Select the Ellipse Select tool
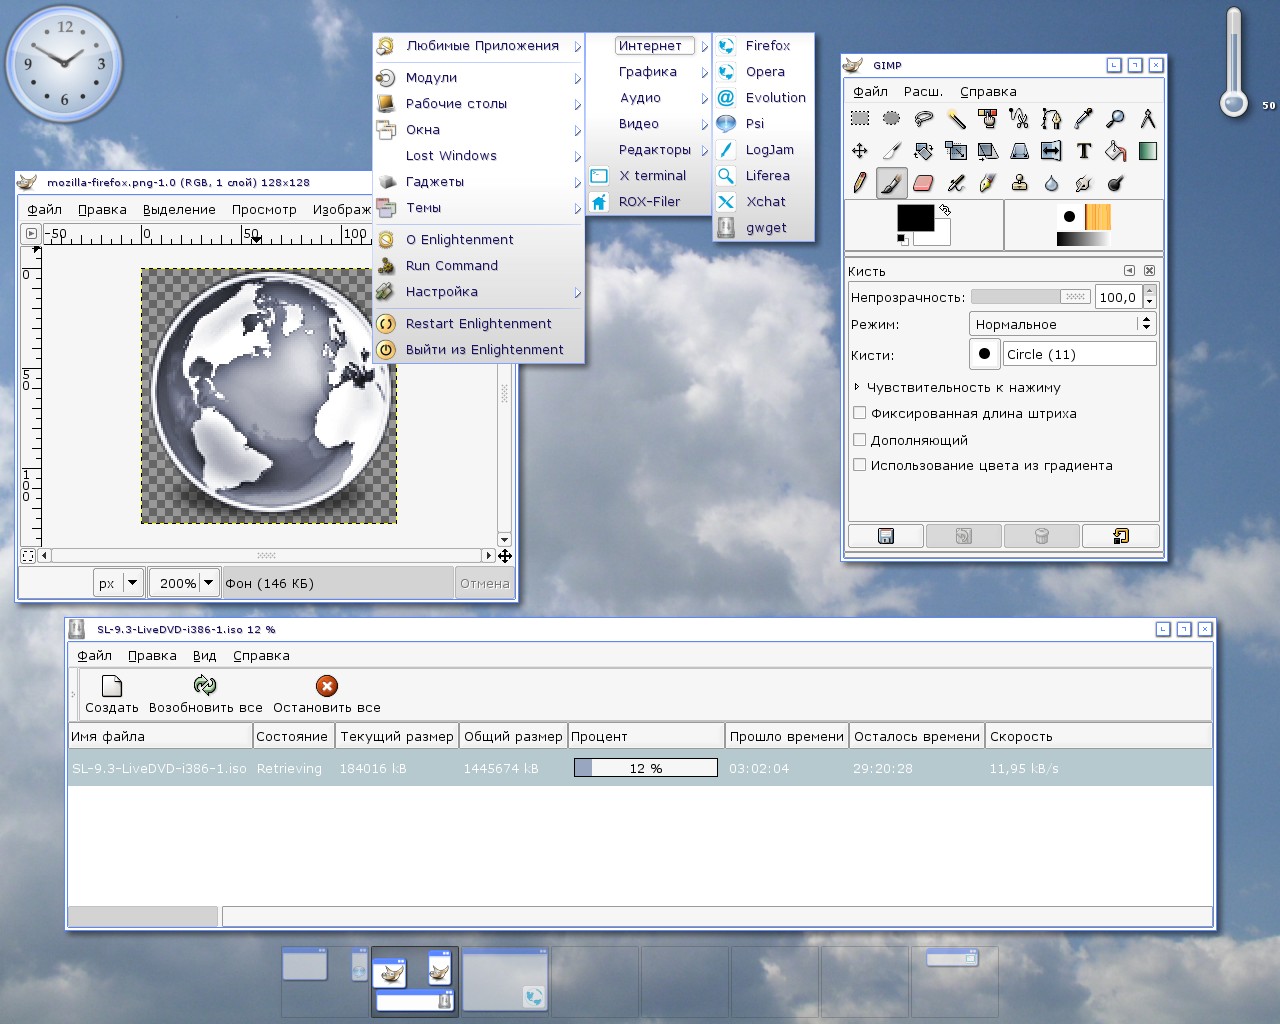This screenshot has height=1024, width=1280. (x=892, y=119)
